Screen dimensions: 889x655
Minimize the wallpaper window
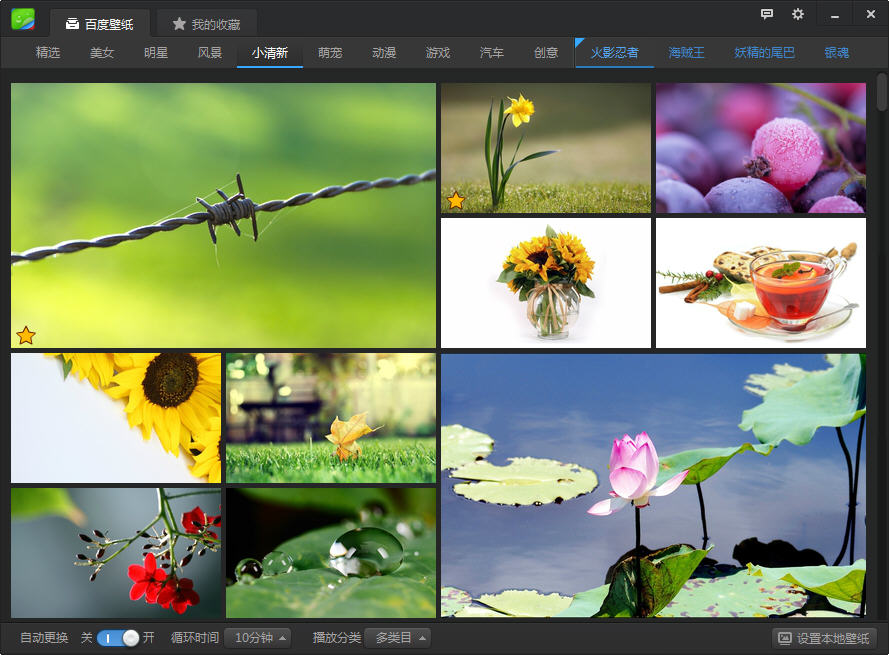pyautogui.click(x=834, y=14)
